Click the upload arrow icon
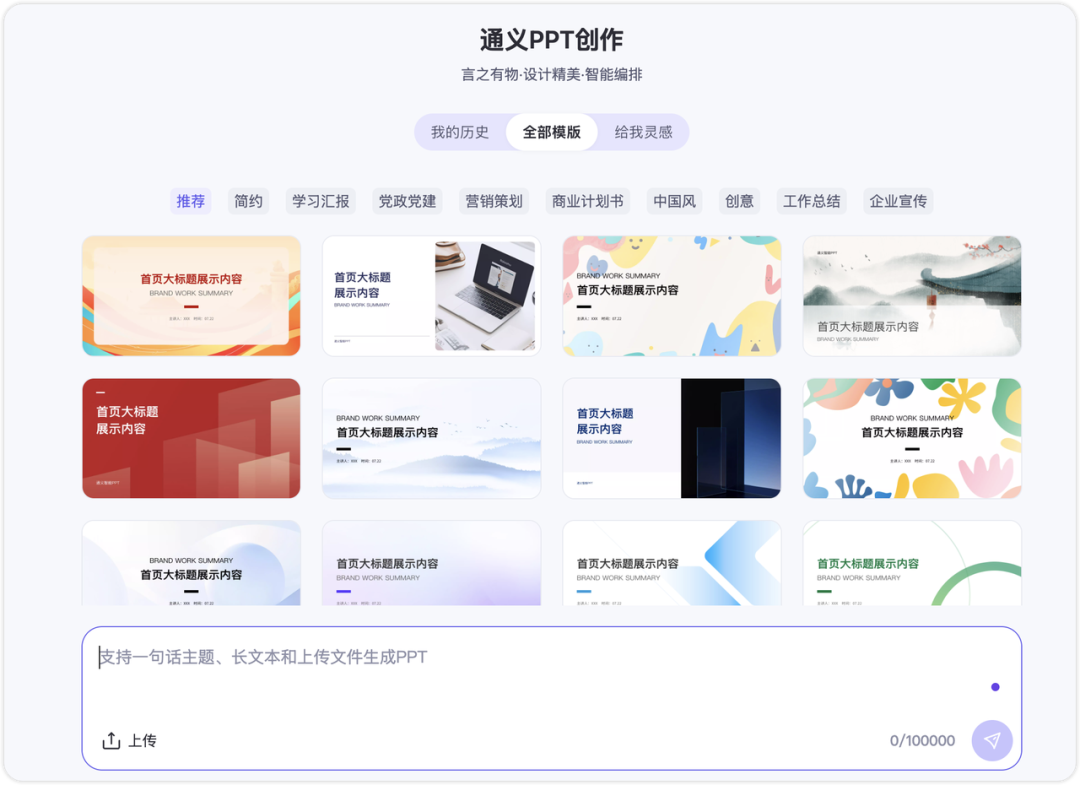This screenshot has width=1080, height=785. click(x=111, y=740)
